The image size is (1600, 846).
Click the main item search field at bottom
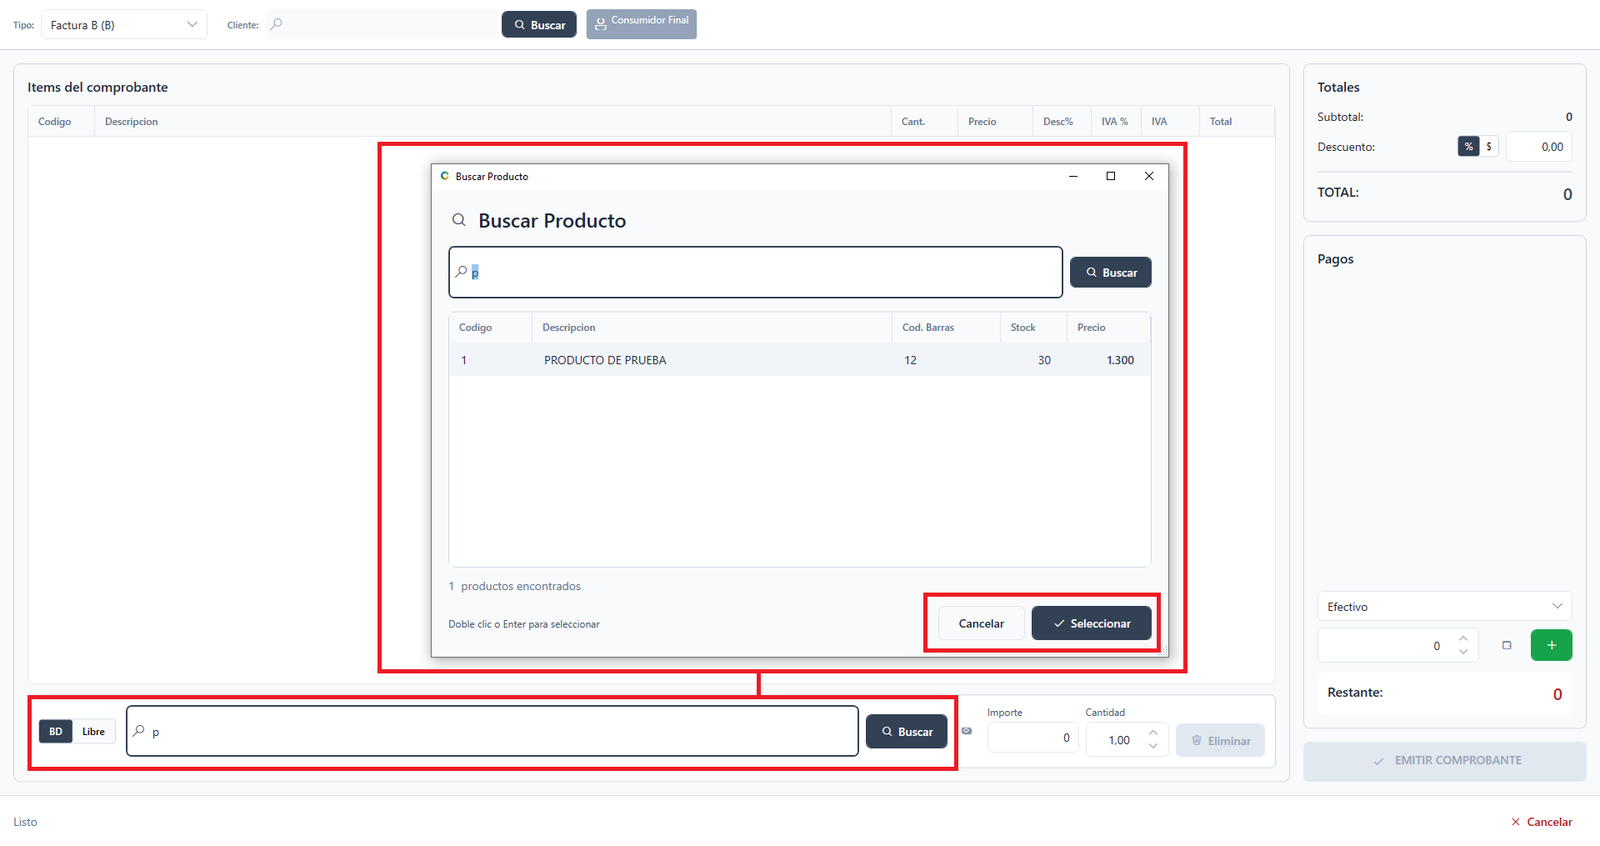pos(492,731)
